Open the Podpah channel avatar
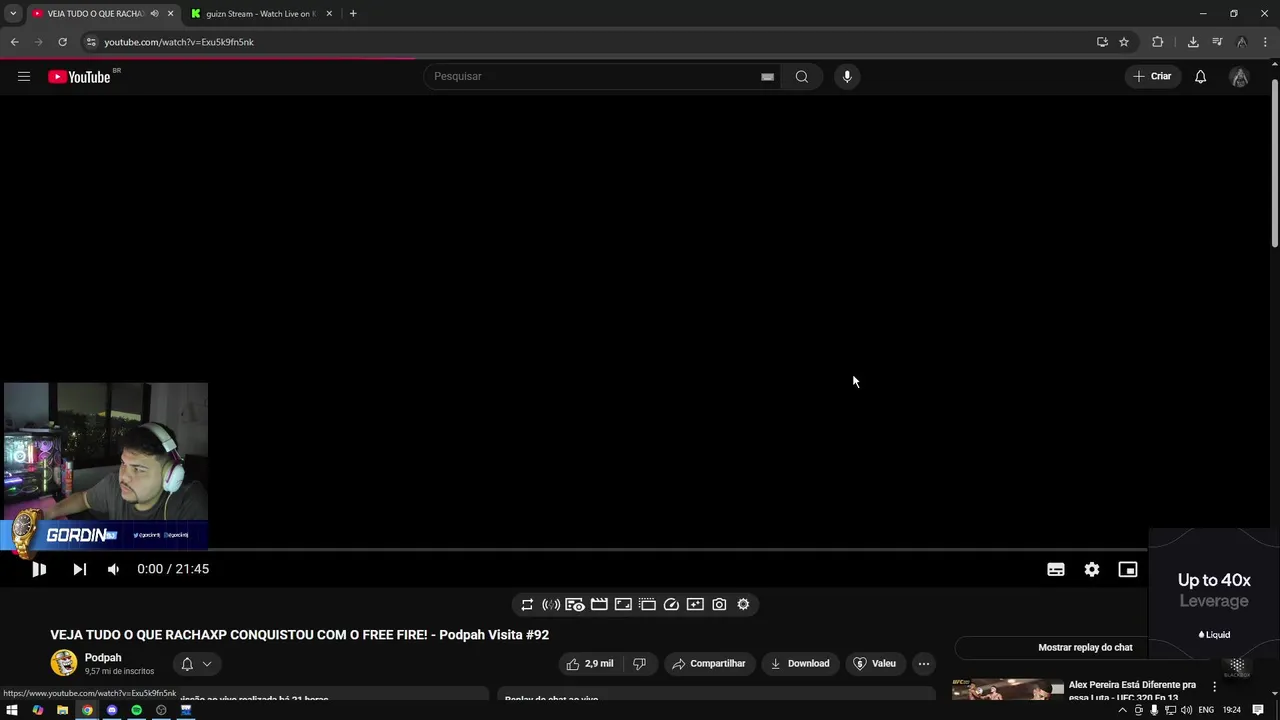 [64, 663]
